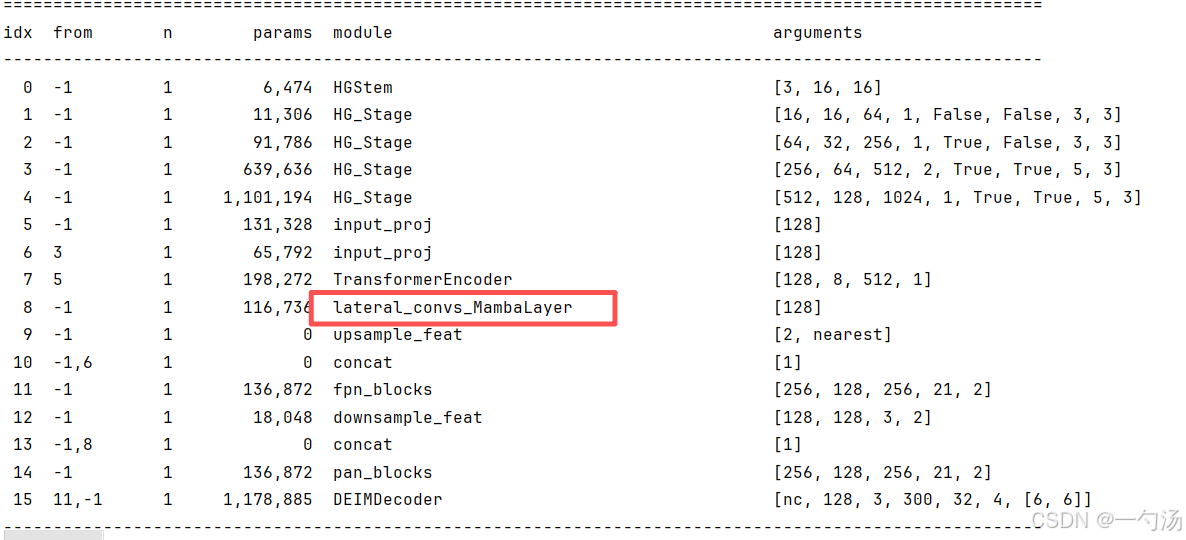The image size is (1186, 540).
Task: Click the 'module' column header
Action: 363,33
